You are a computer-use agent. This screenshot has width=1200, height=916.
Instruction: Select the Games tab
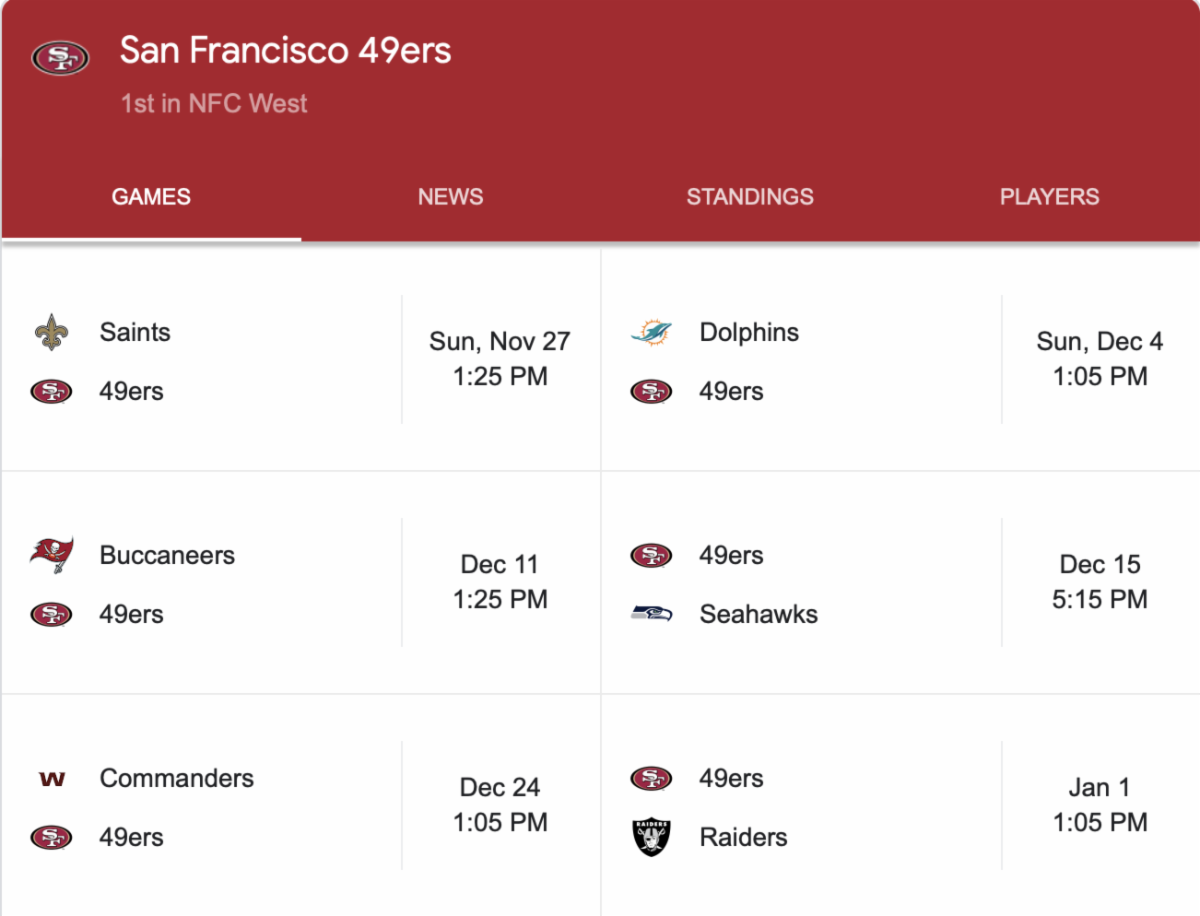coord(151,197)
